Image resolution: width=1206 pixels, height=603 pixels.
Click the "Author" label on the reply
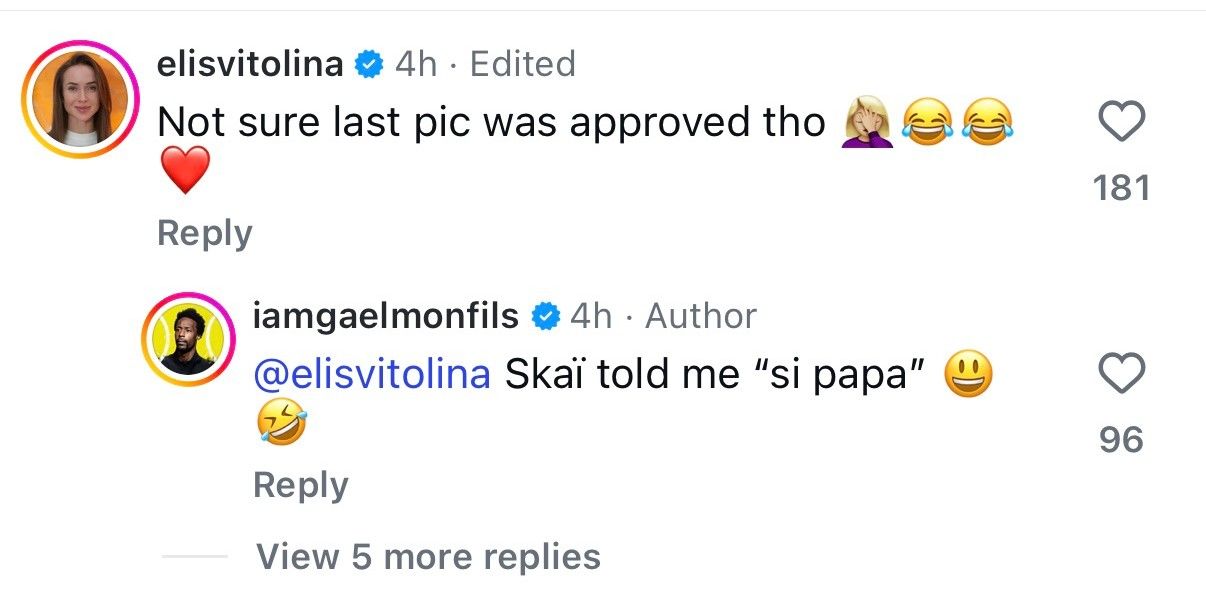click(x=701, y=317)
